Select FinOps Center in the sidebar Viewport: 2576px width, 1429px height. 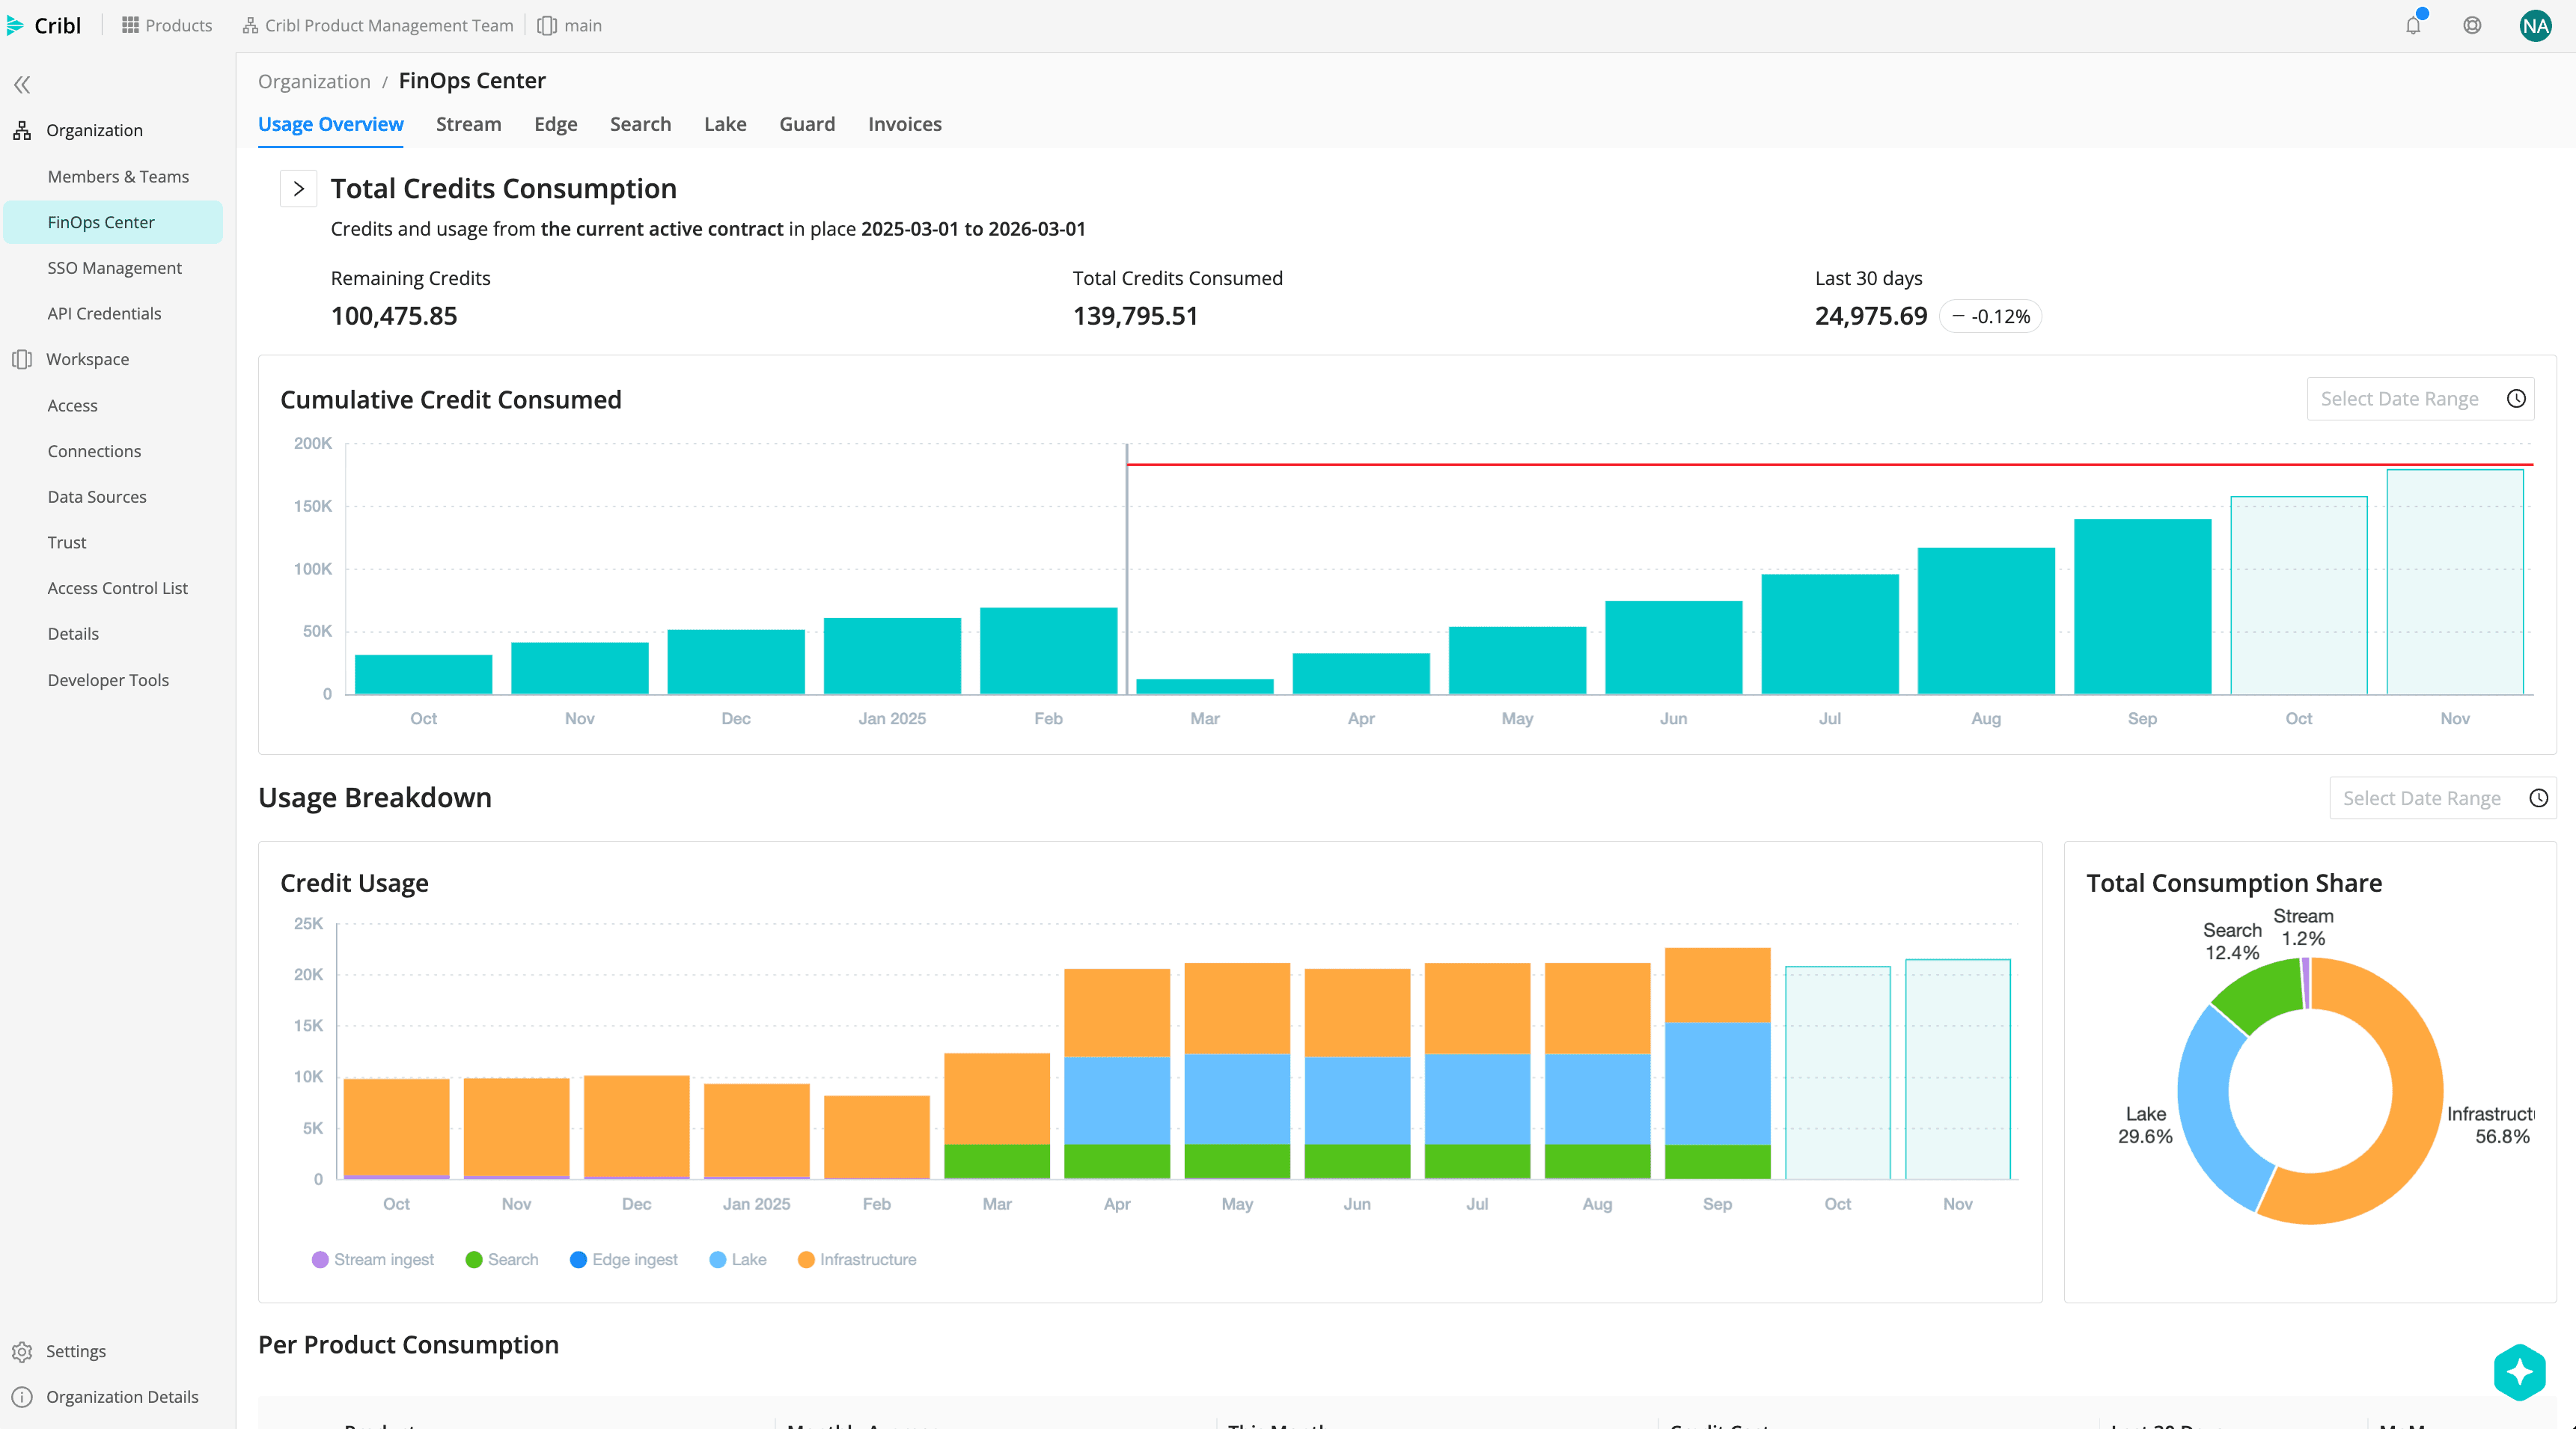100,222
